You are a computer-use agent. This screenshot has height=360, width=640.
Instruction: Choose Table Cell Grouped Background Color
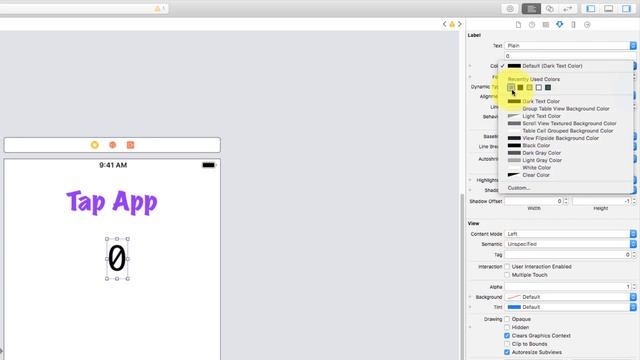[x=566, y=131]
